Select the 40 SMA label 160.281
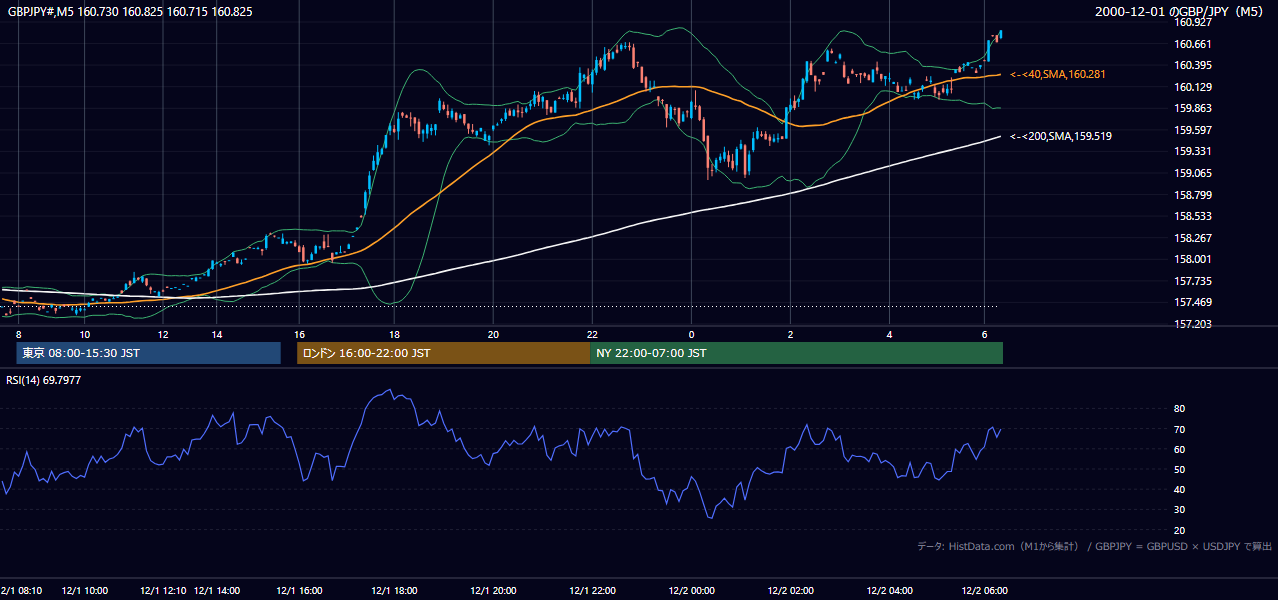 (1060, 74)
